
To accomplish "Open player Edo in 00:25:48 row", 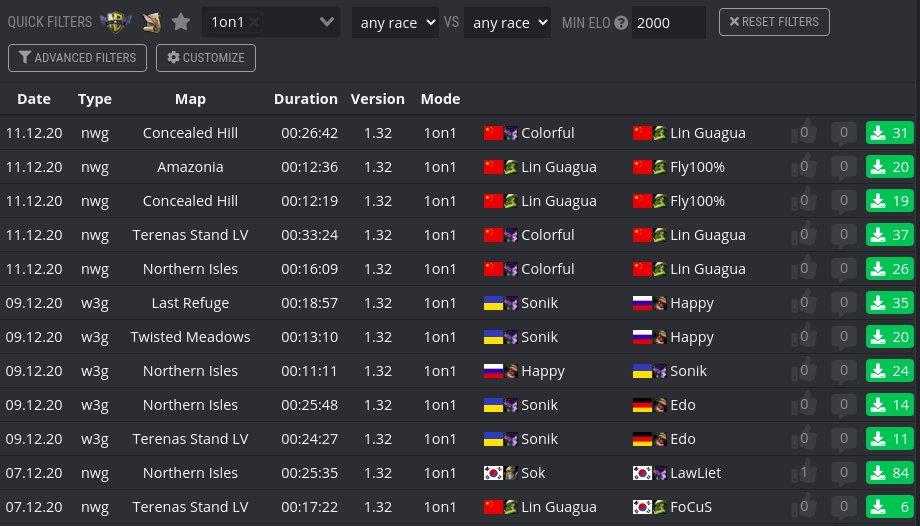I will pos(682,405).
